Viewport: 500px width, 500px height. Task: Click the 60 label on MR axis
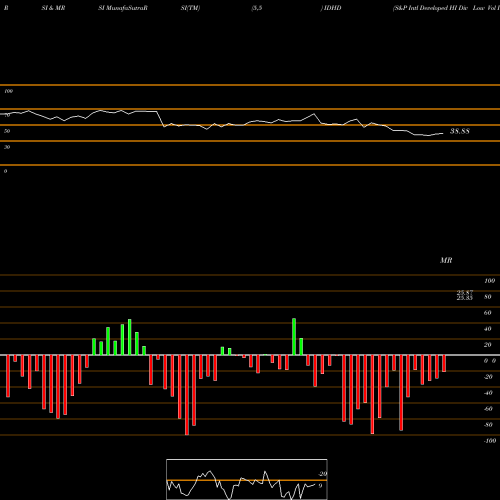(488, 313)
